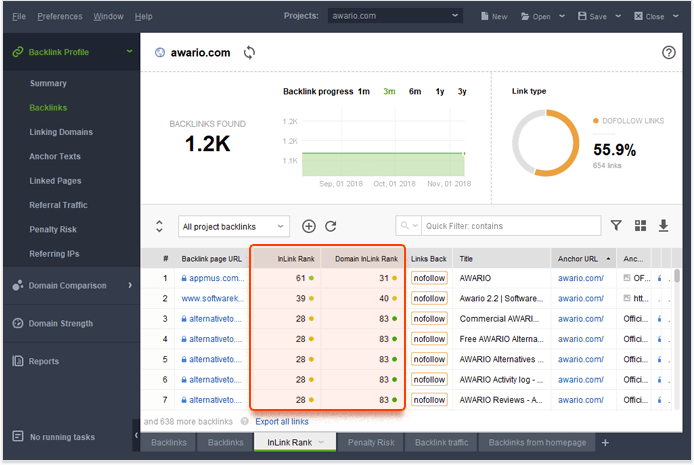Open the All project backlinks dropdown
Screen dimensions: 694x465
tap(234, 227)
